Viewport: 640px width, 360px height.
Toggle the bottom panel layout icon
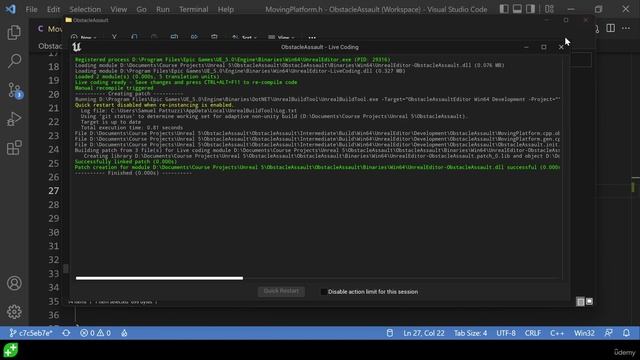click(x=517, y=9)
